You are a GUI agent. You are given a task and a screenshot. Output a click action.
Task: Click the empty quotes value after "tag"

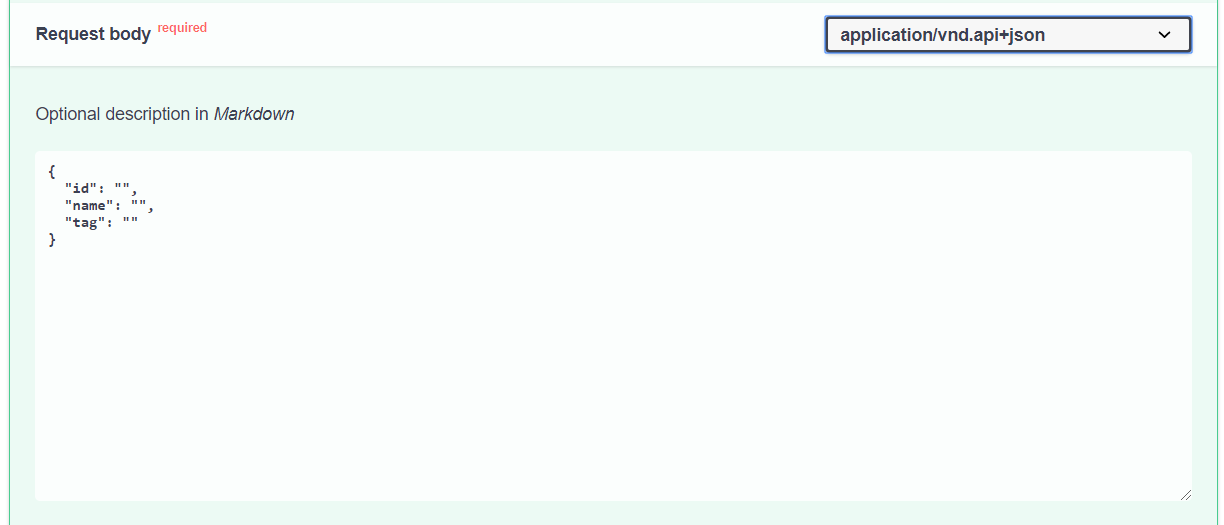pyautogui.click(x=129, y=223)
